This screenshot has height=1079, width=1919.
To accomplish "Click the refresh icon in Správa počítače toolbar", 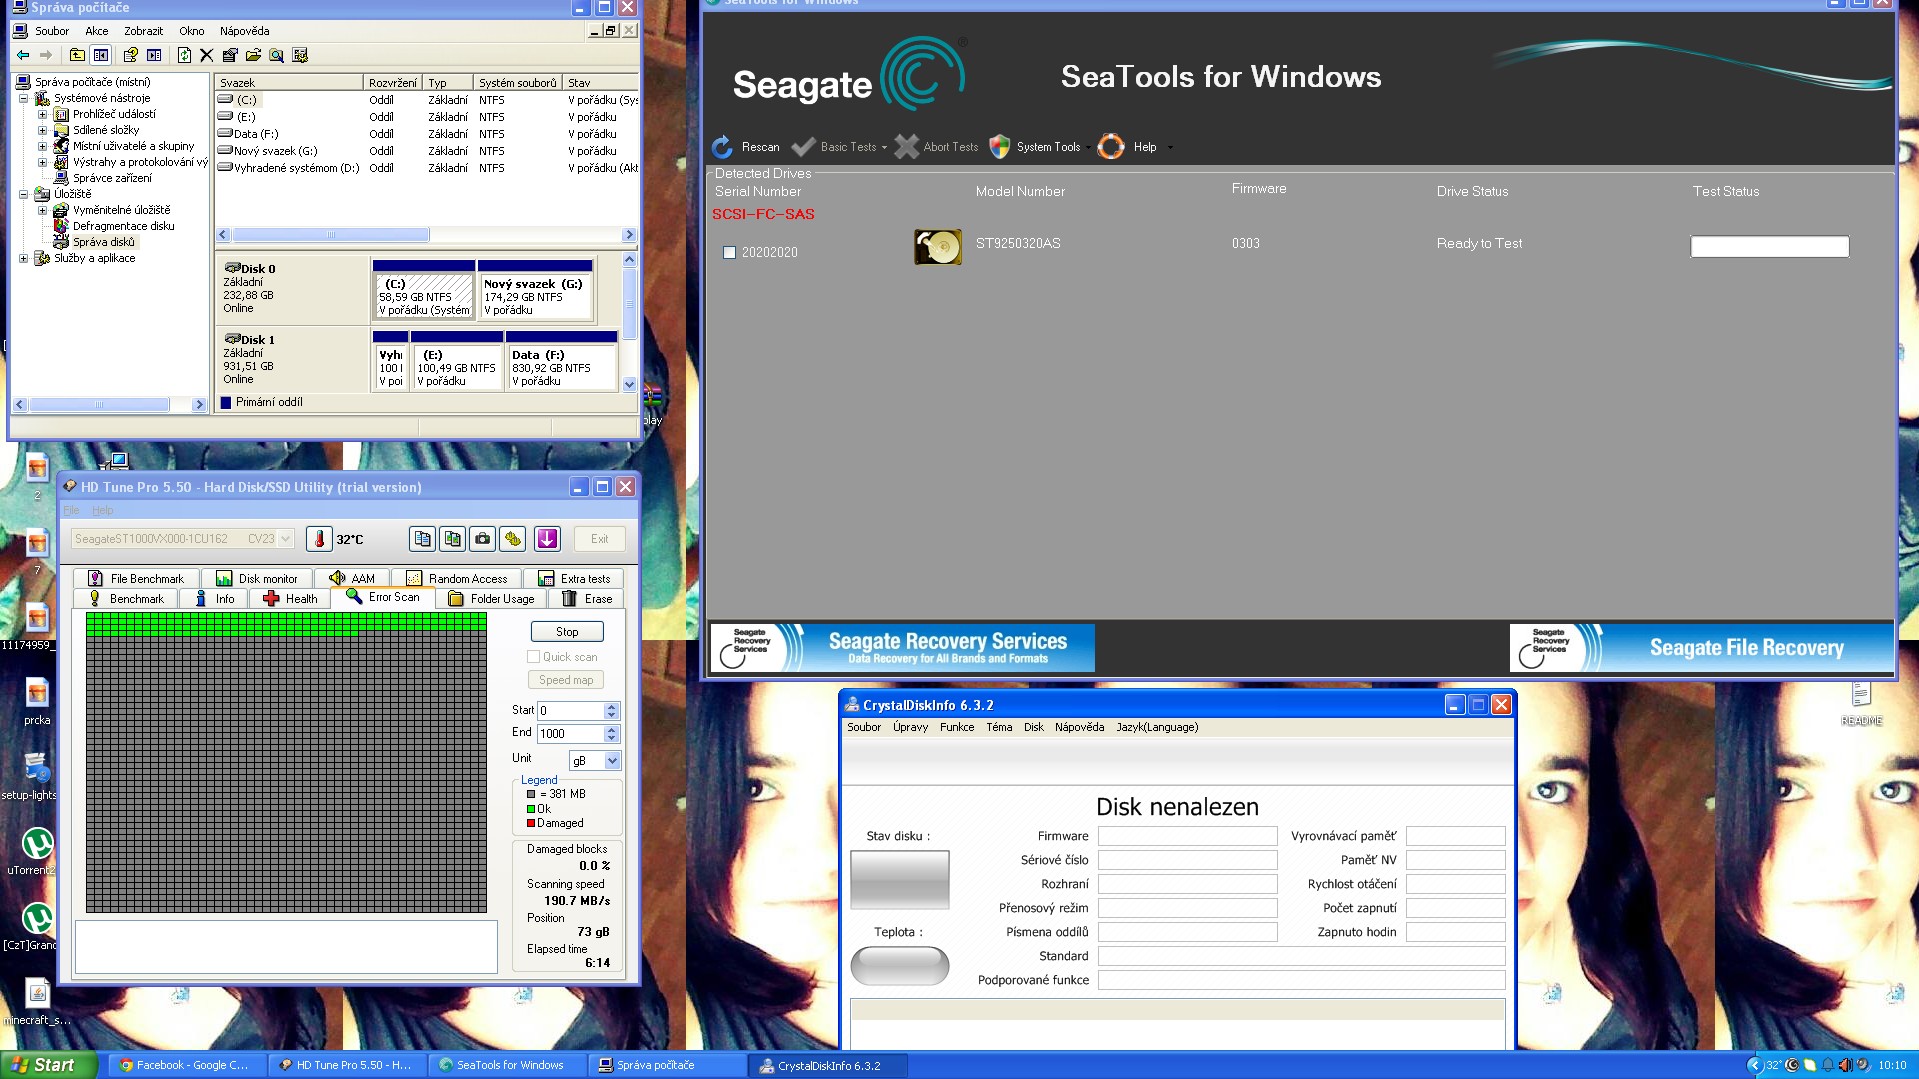I will pyautogui.click(x=184, y=56).
